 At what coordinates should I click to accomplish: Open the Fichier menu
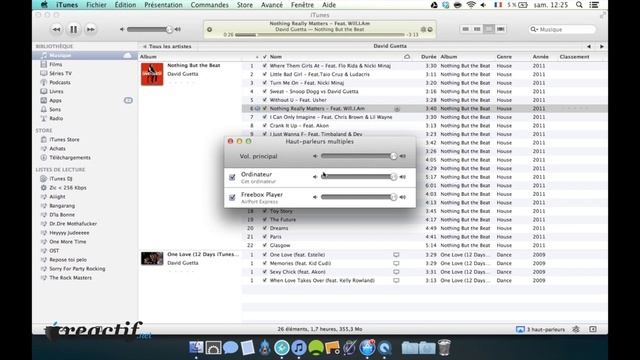click(x=96, y=5)
